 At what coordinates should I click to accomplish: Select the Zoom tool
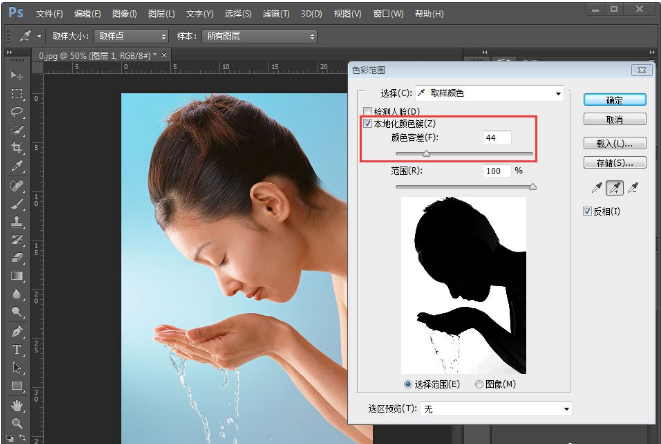click(17, 423)
